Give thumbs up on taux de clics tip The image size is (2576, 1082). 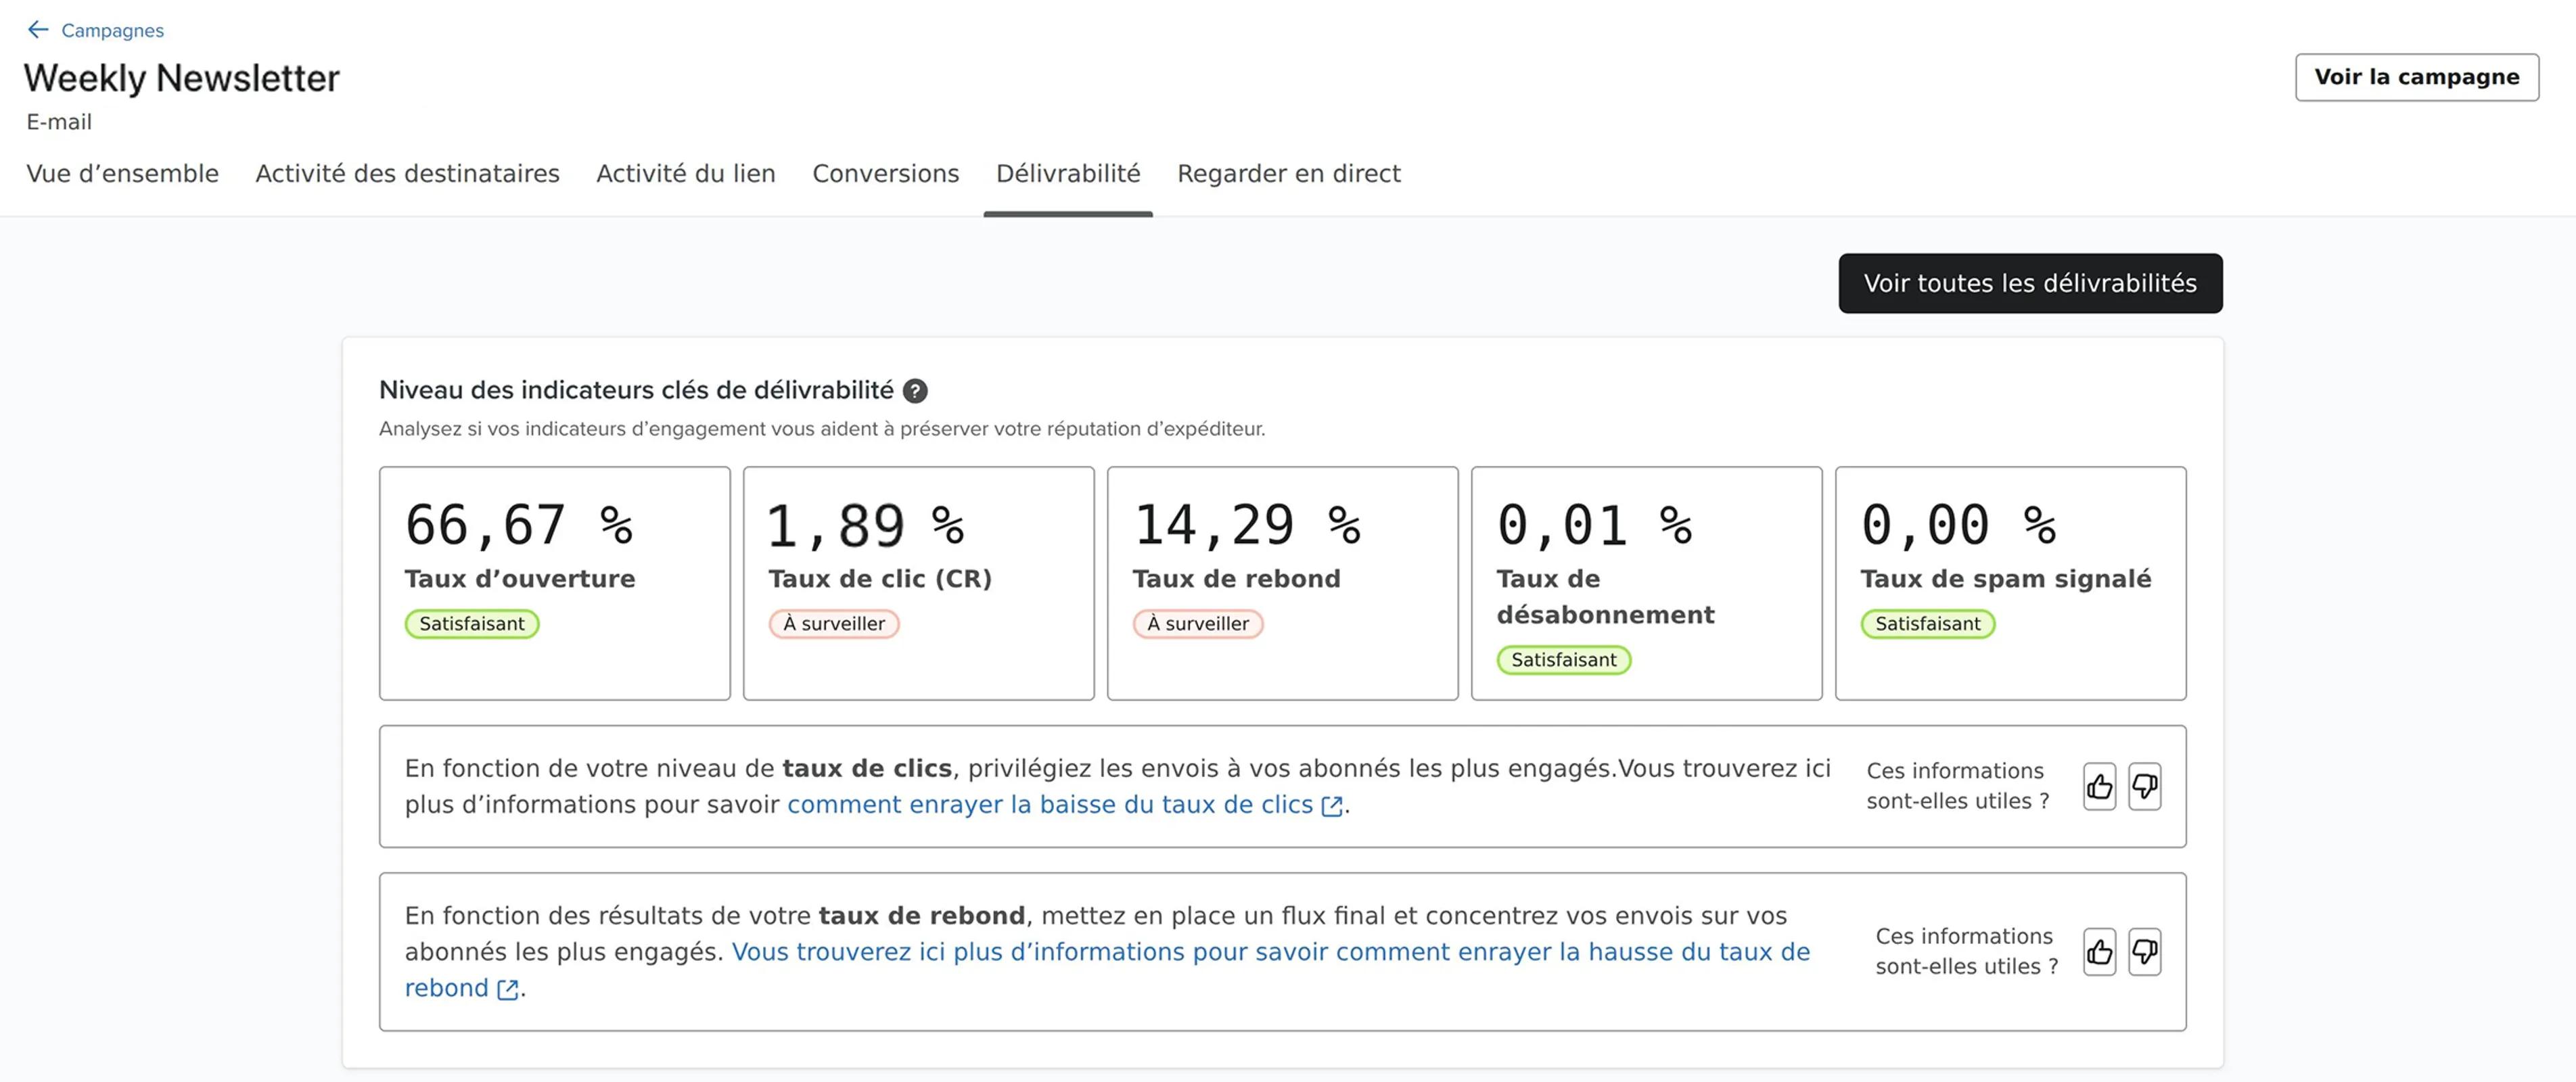tap(2099, 787)
